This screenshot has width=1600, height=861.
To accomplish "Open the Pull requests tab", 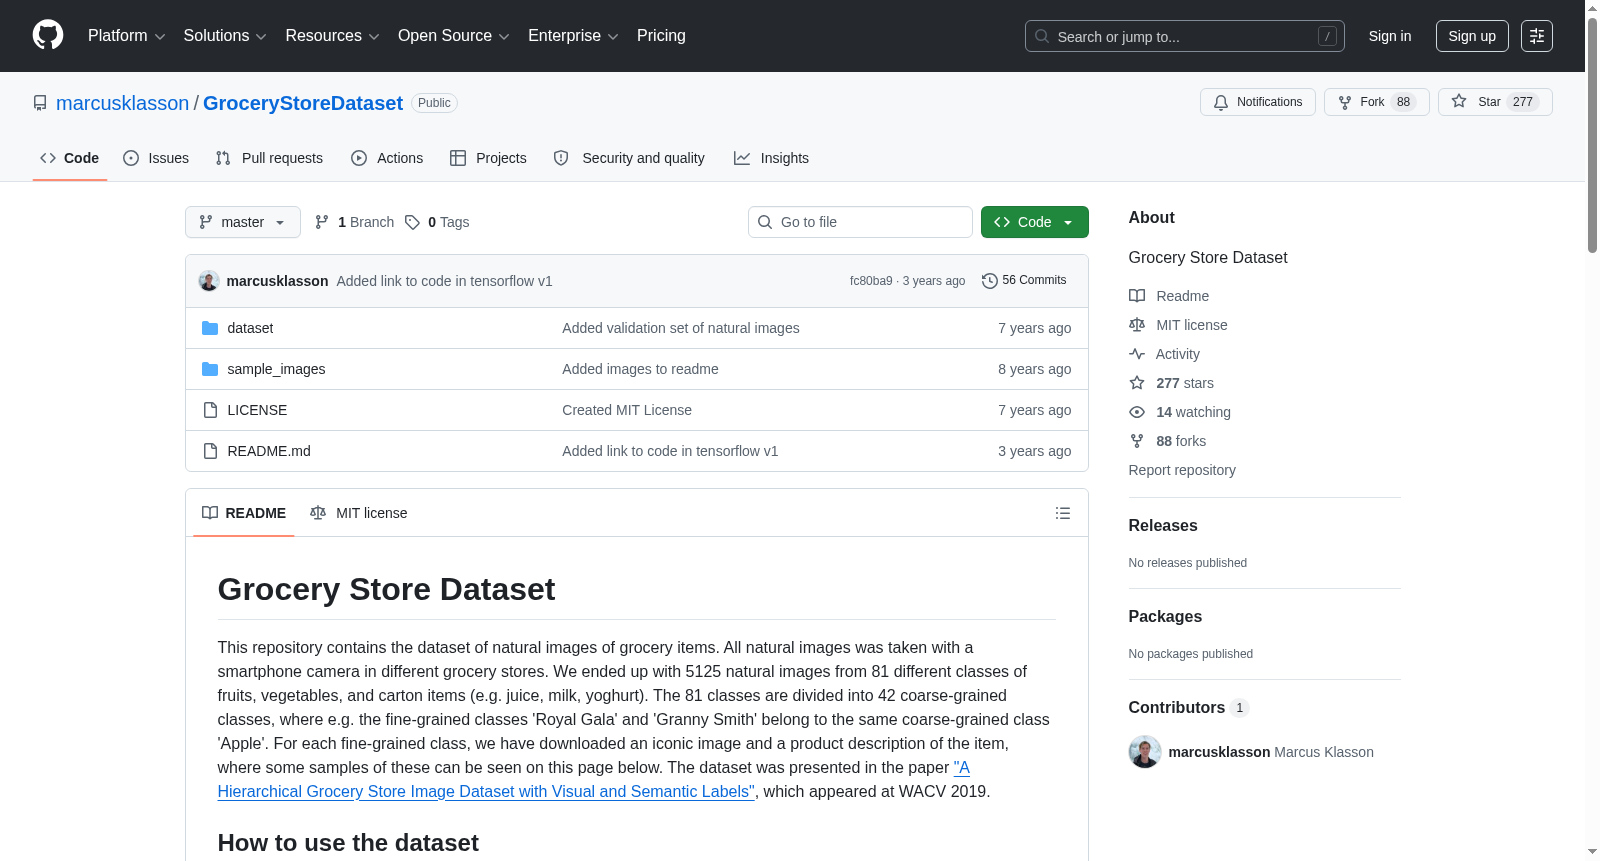I will pyautogui.click(x=269, y=158).
